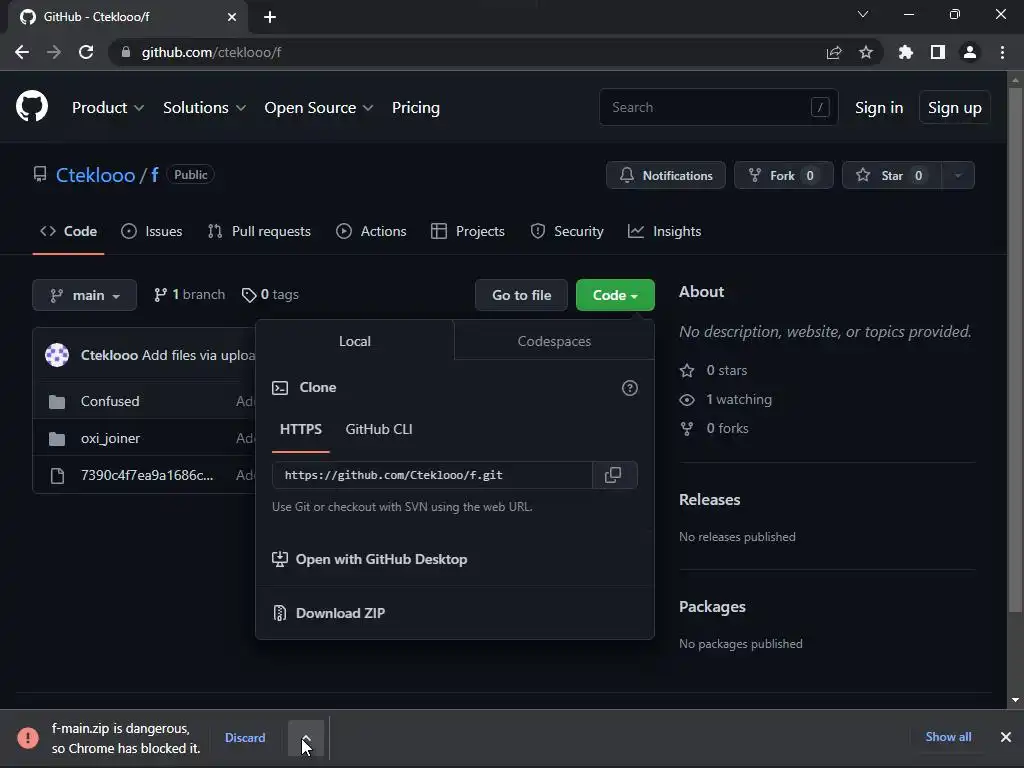Star this repository
Viewport: 1024px width, 768px height.
tap(892, 175)
